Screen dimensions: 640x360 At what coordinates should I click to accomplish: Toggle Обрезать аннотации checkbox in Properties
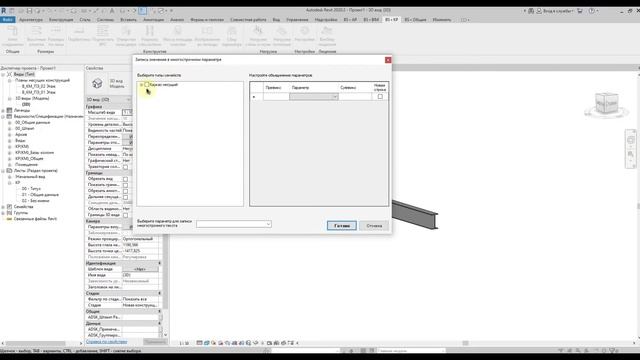click(125, 191)
